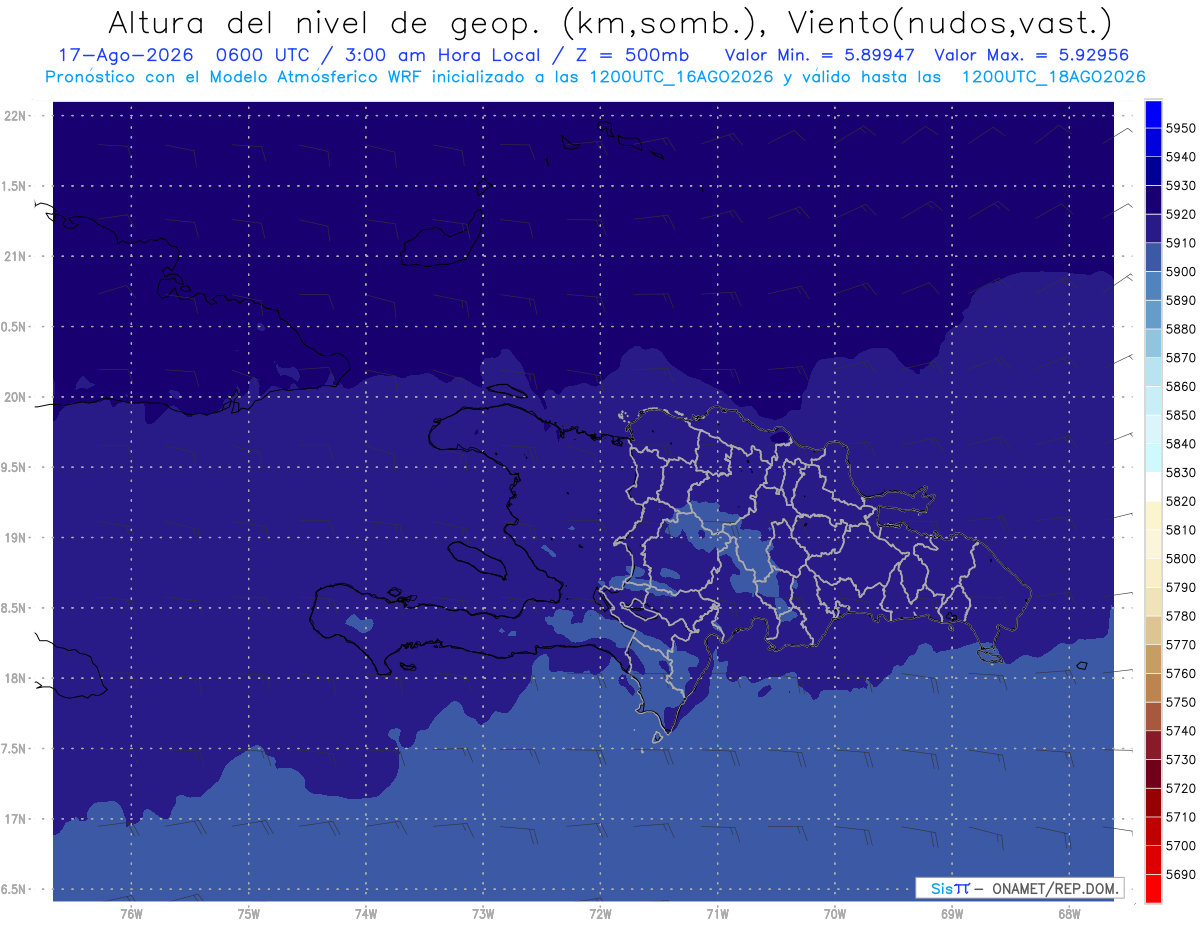Screen dimensions: 1200x927
Task: Click the map title 'Altura del nivel de geop.'
Action: (323, 22)
